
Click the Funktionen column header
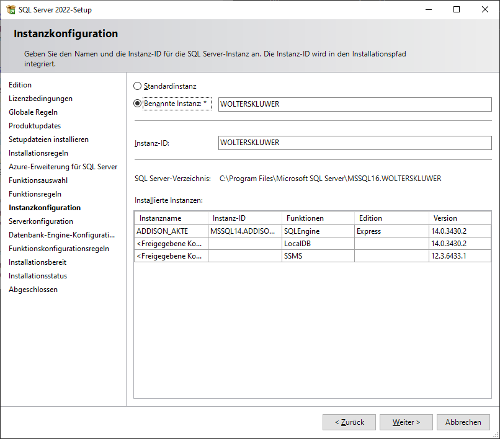coord(318,218)
